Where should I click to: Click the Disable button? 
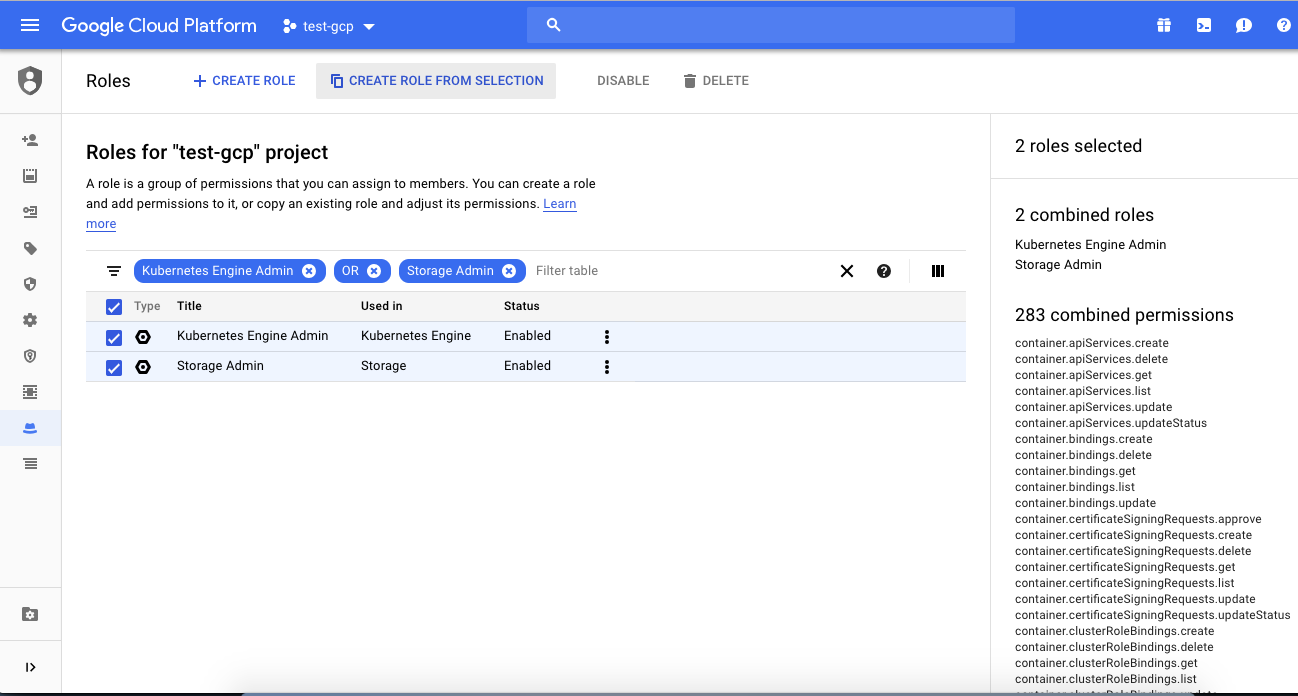[x=623, y=81]
